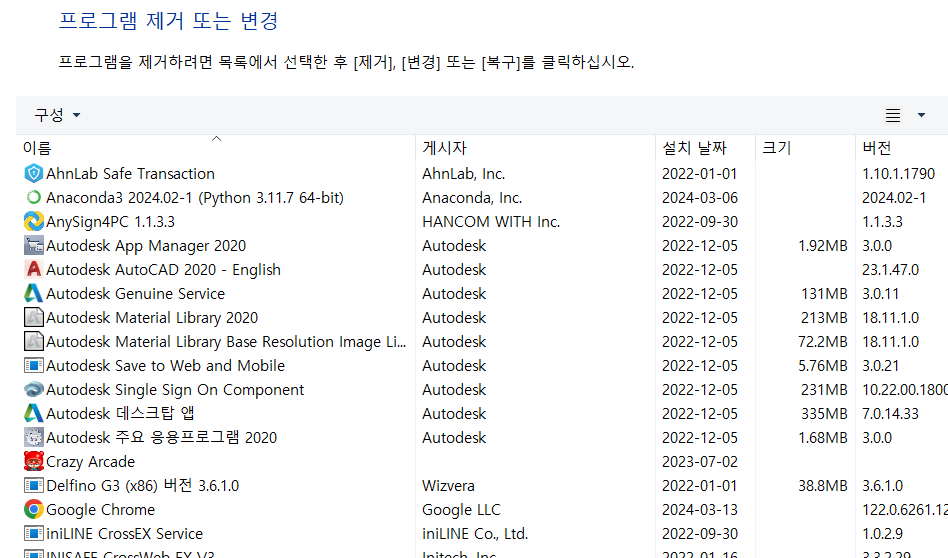Click the Delfino G3 program icon
The width and height of the screenshot is (948, 558).
pyautogui.click(x=33, y=485)
